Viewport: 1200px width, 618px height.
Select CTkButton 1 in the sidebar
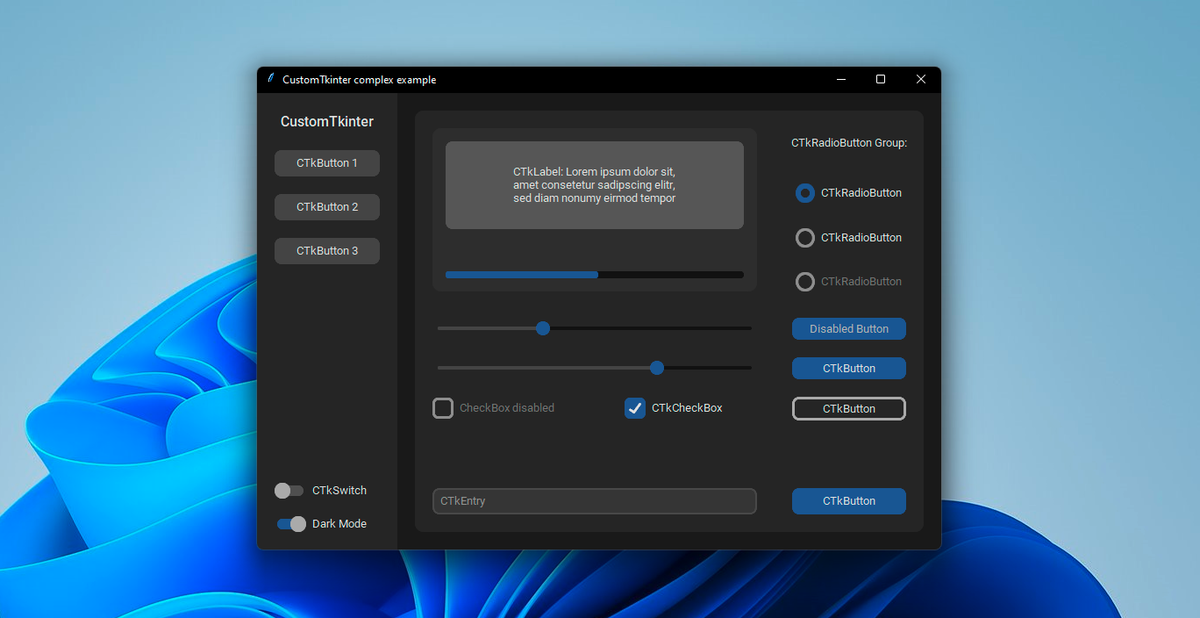(327, 163)
